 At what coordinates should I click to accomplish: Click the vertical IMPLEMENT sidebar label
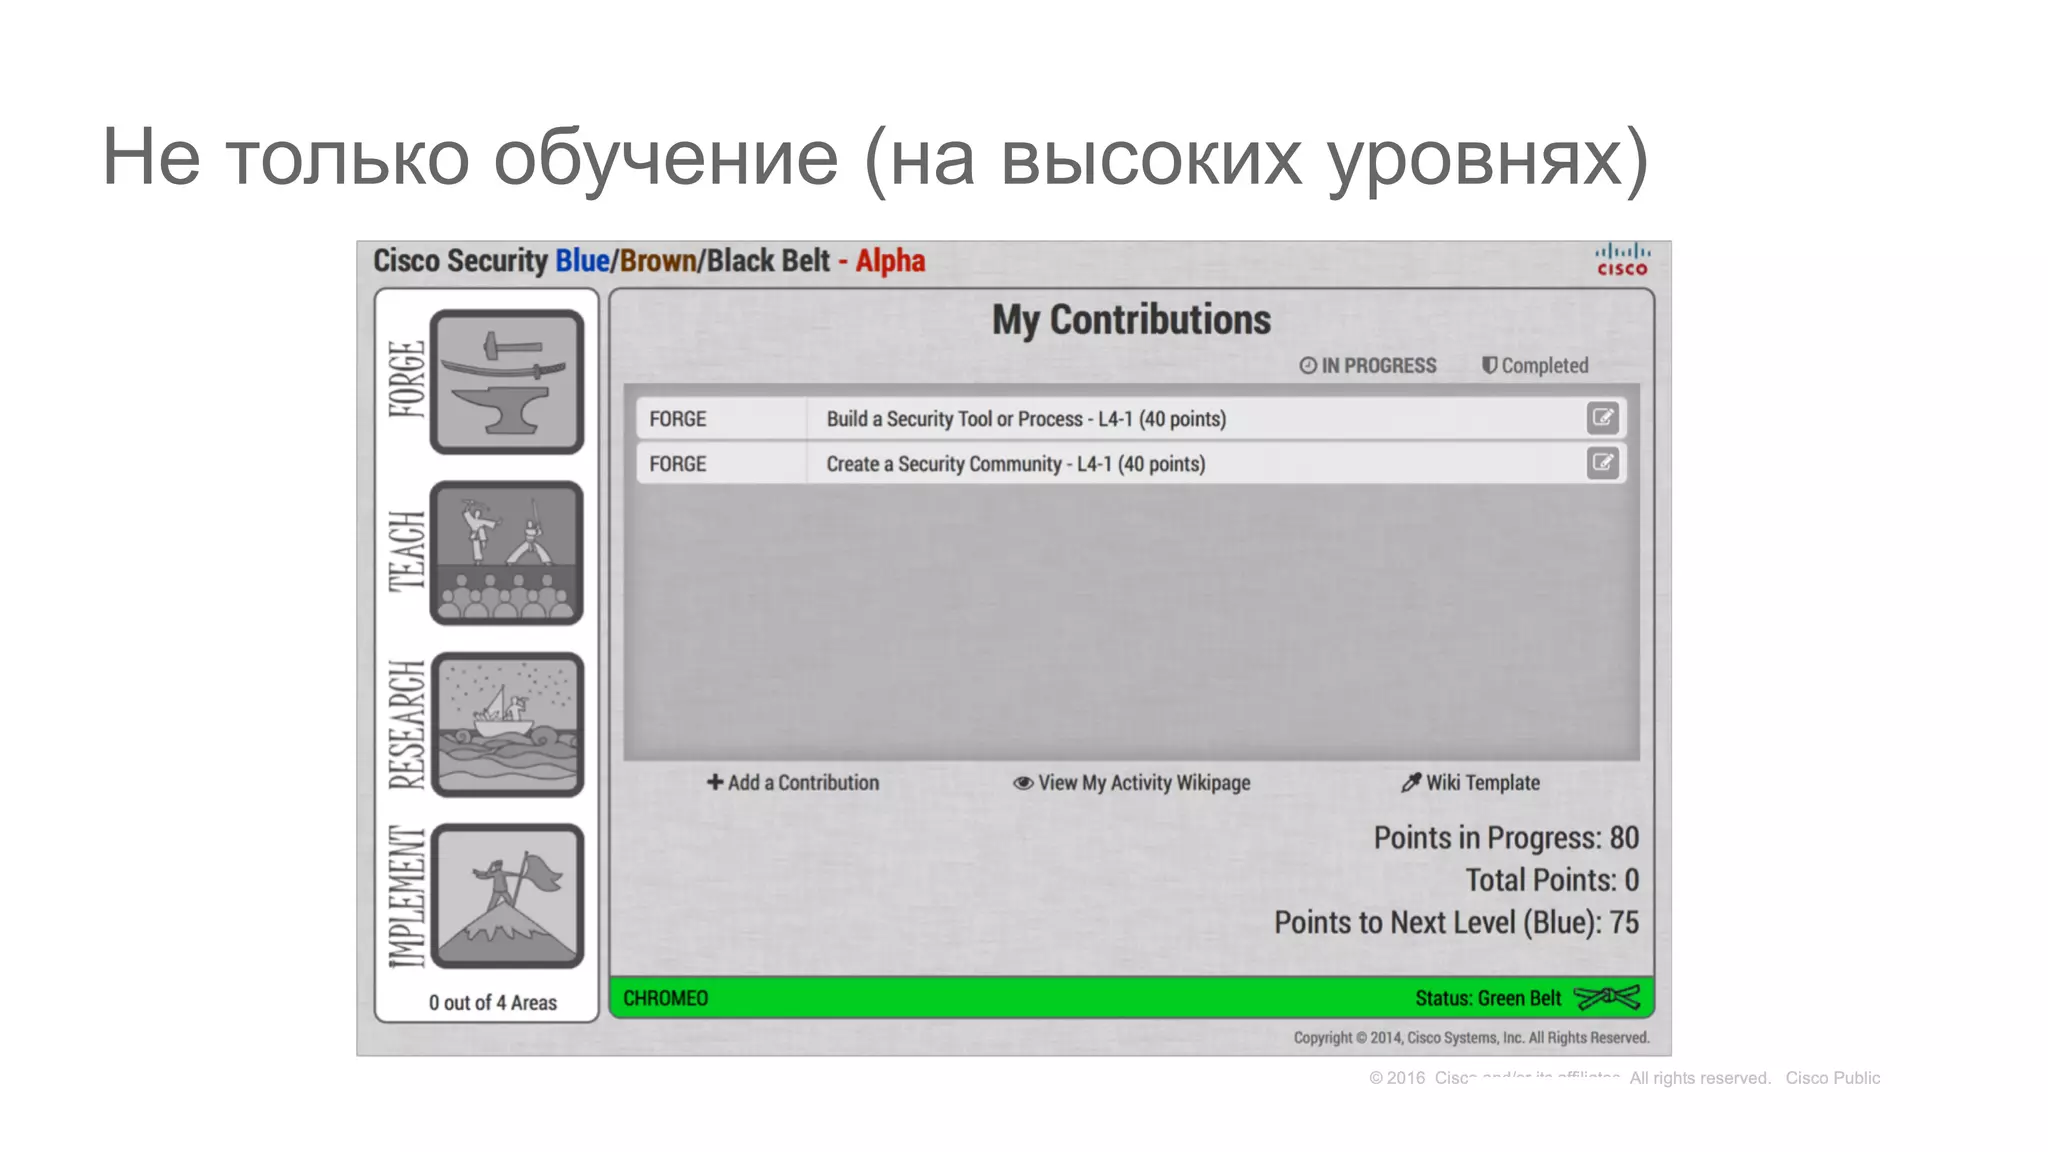pyautogui.click(x=407, y=896)
